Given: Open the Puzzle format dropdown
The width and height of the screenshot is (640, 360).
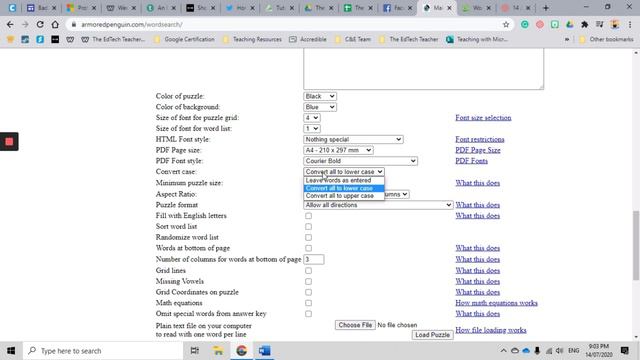Looking at the screenshot, I should point(378,205).
